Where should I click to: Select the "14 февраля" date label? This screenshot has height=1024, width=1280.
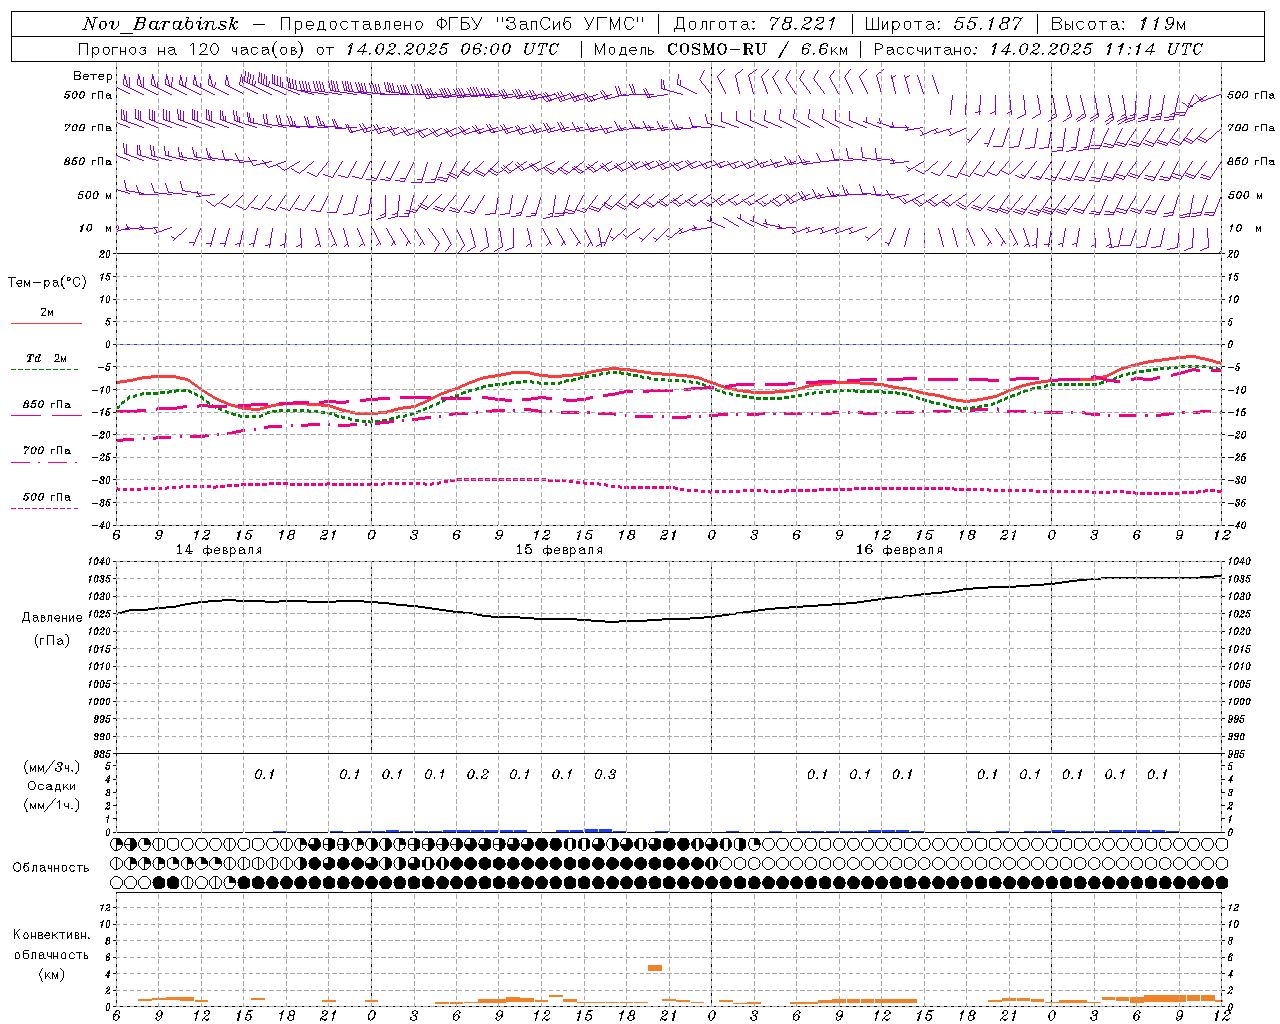click(219, 550)
